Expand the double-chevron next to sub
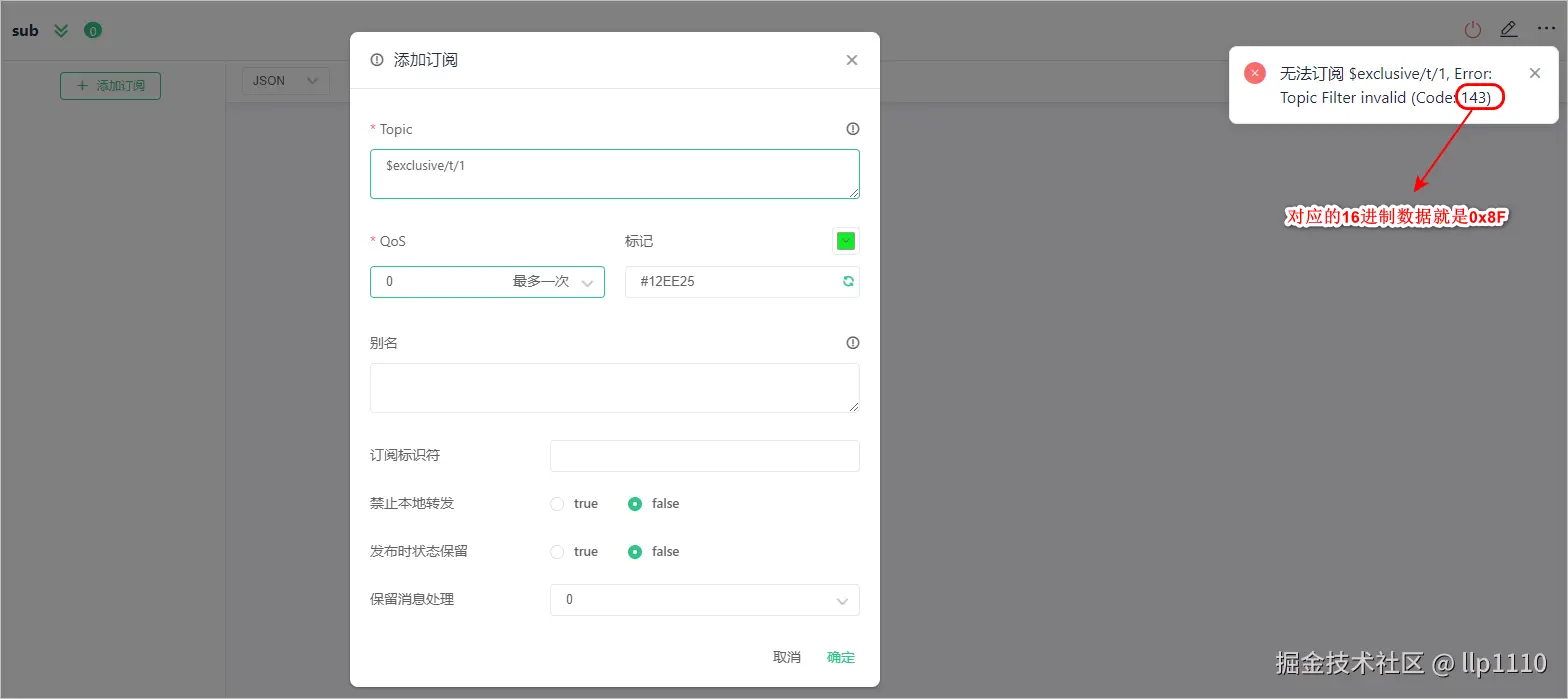Image resolution: width=1568 pixels, height=699 pixels. coord(61,31)
